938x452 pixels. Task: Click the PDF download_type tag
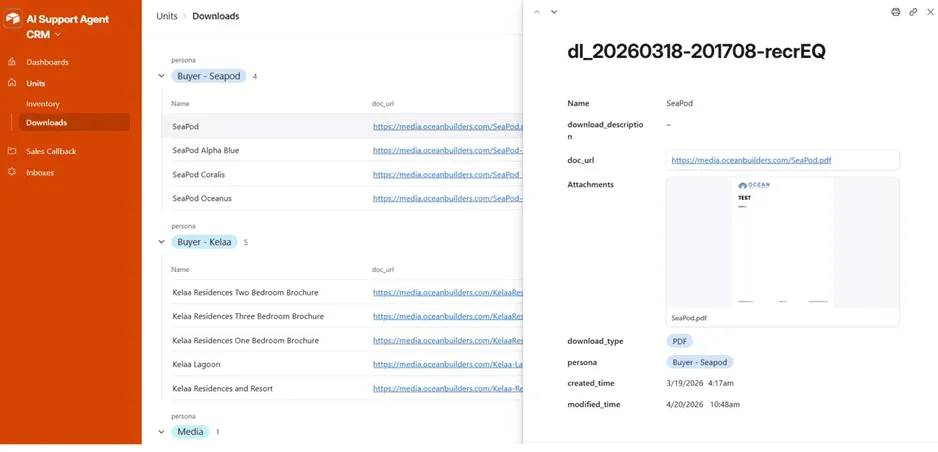click(680, 341)
